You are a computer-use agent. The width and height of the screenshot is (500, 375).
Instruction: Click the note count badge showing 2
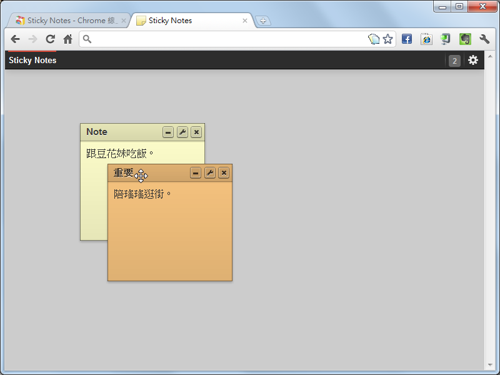[454, 61]
